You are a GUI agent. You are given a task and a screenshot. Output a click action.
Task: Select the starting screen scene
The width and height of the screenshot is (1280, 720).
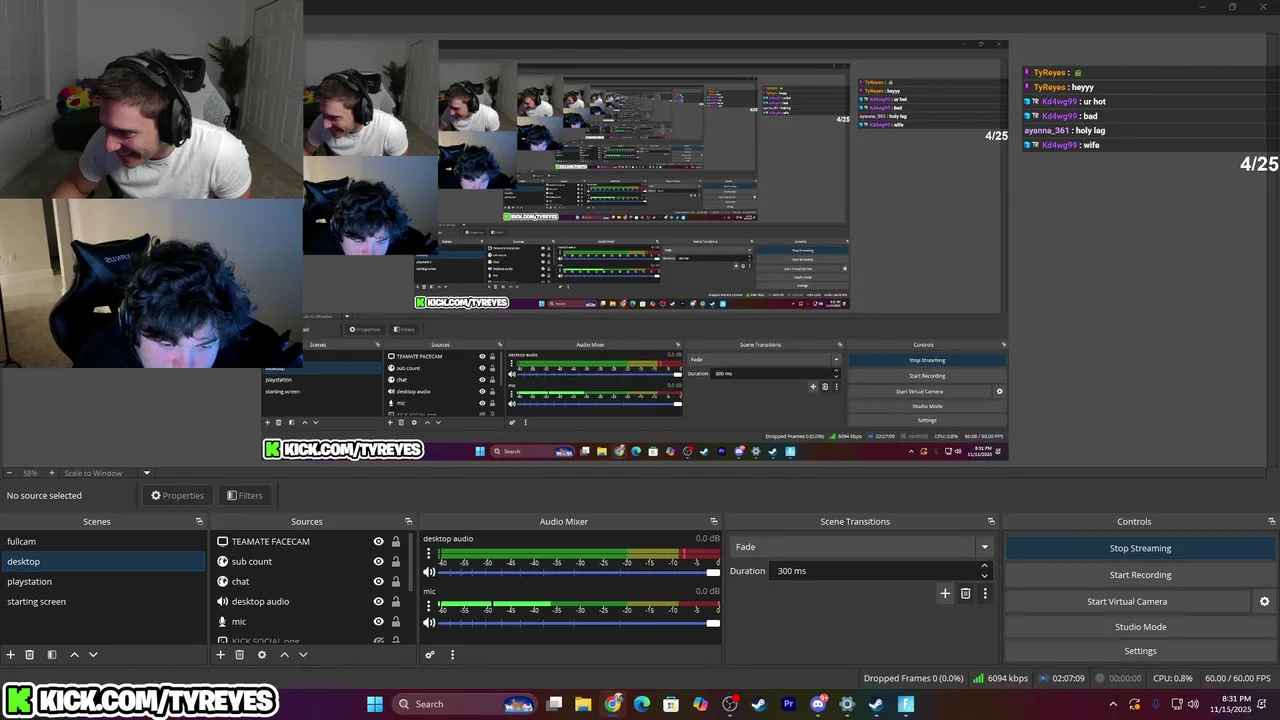[104, 601]
